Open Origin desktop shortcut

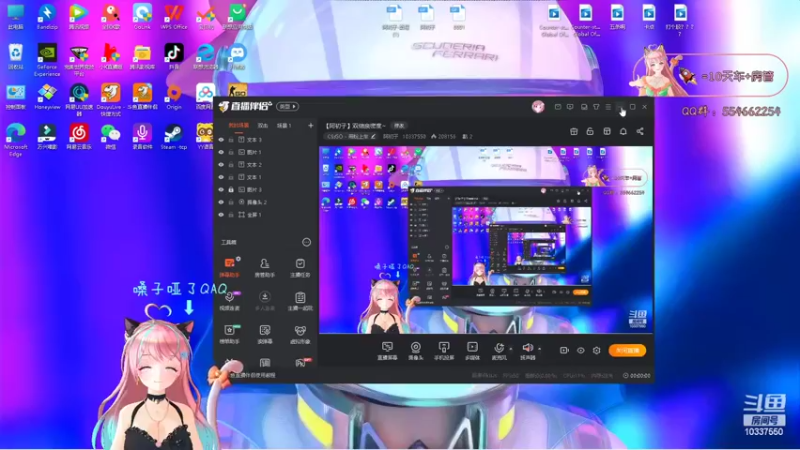tap(173, 97)
